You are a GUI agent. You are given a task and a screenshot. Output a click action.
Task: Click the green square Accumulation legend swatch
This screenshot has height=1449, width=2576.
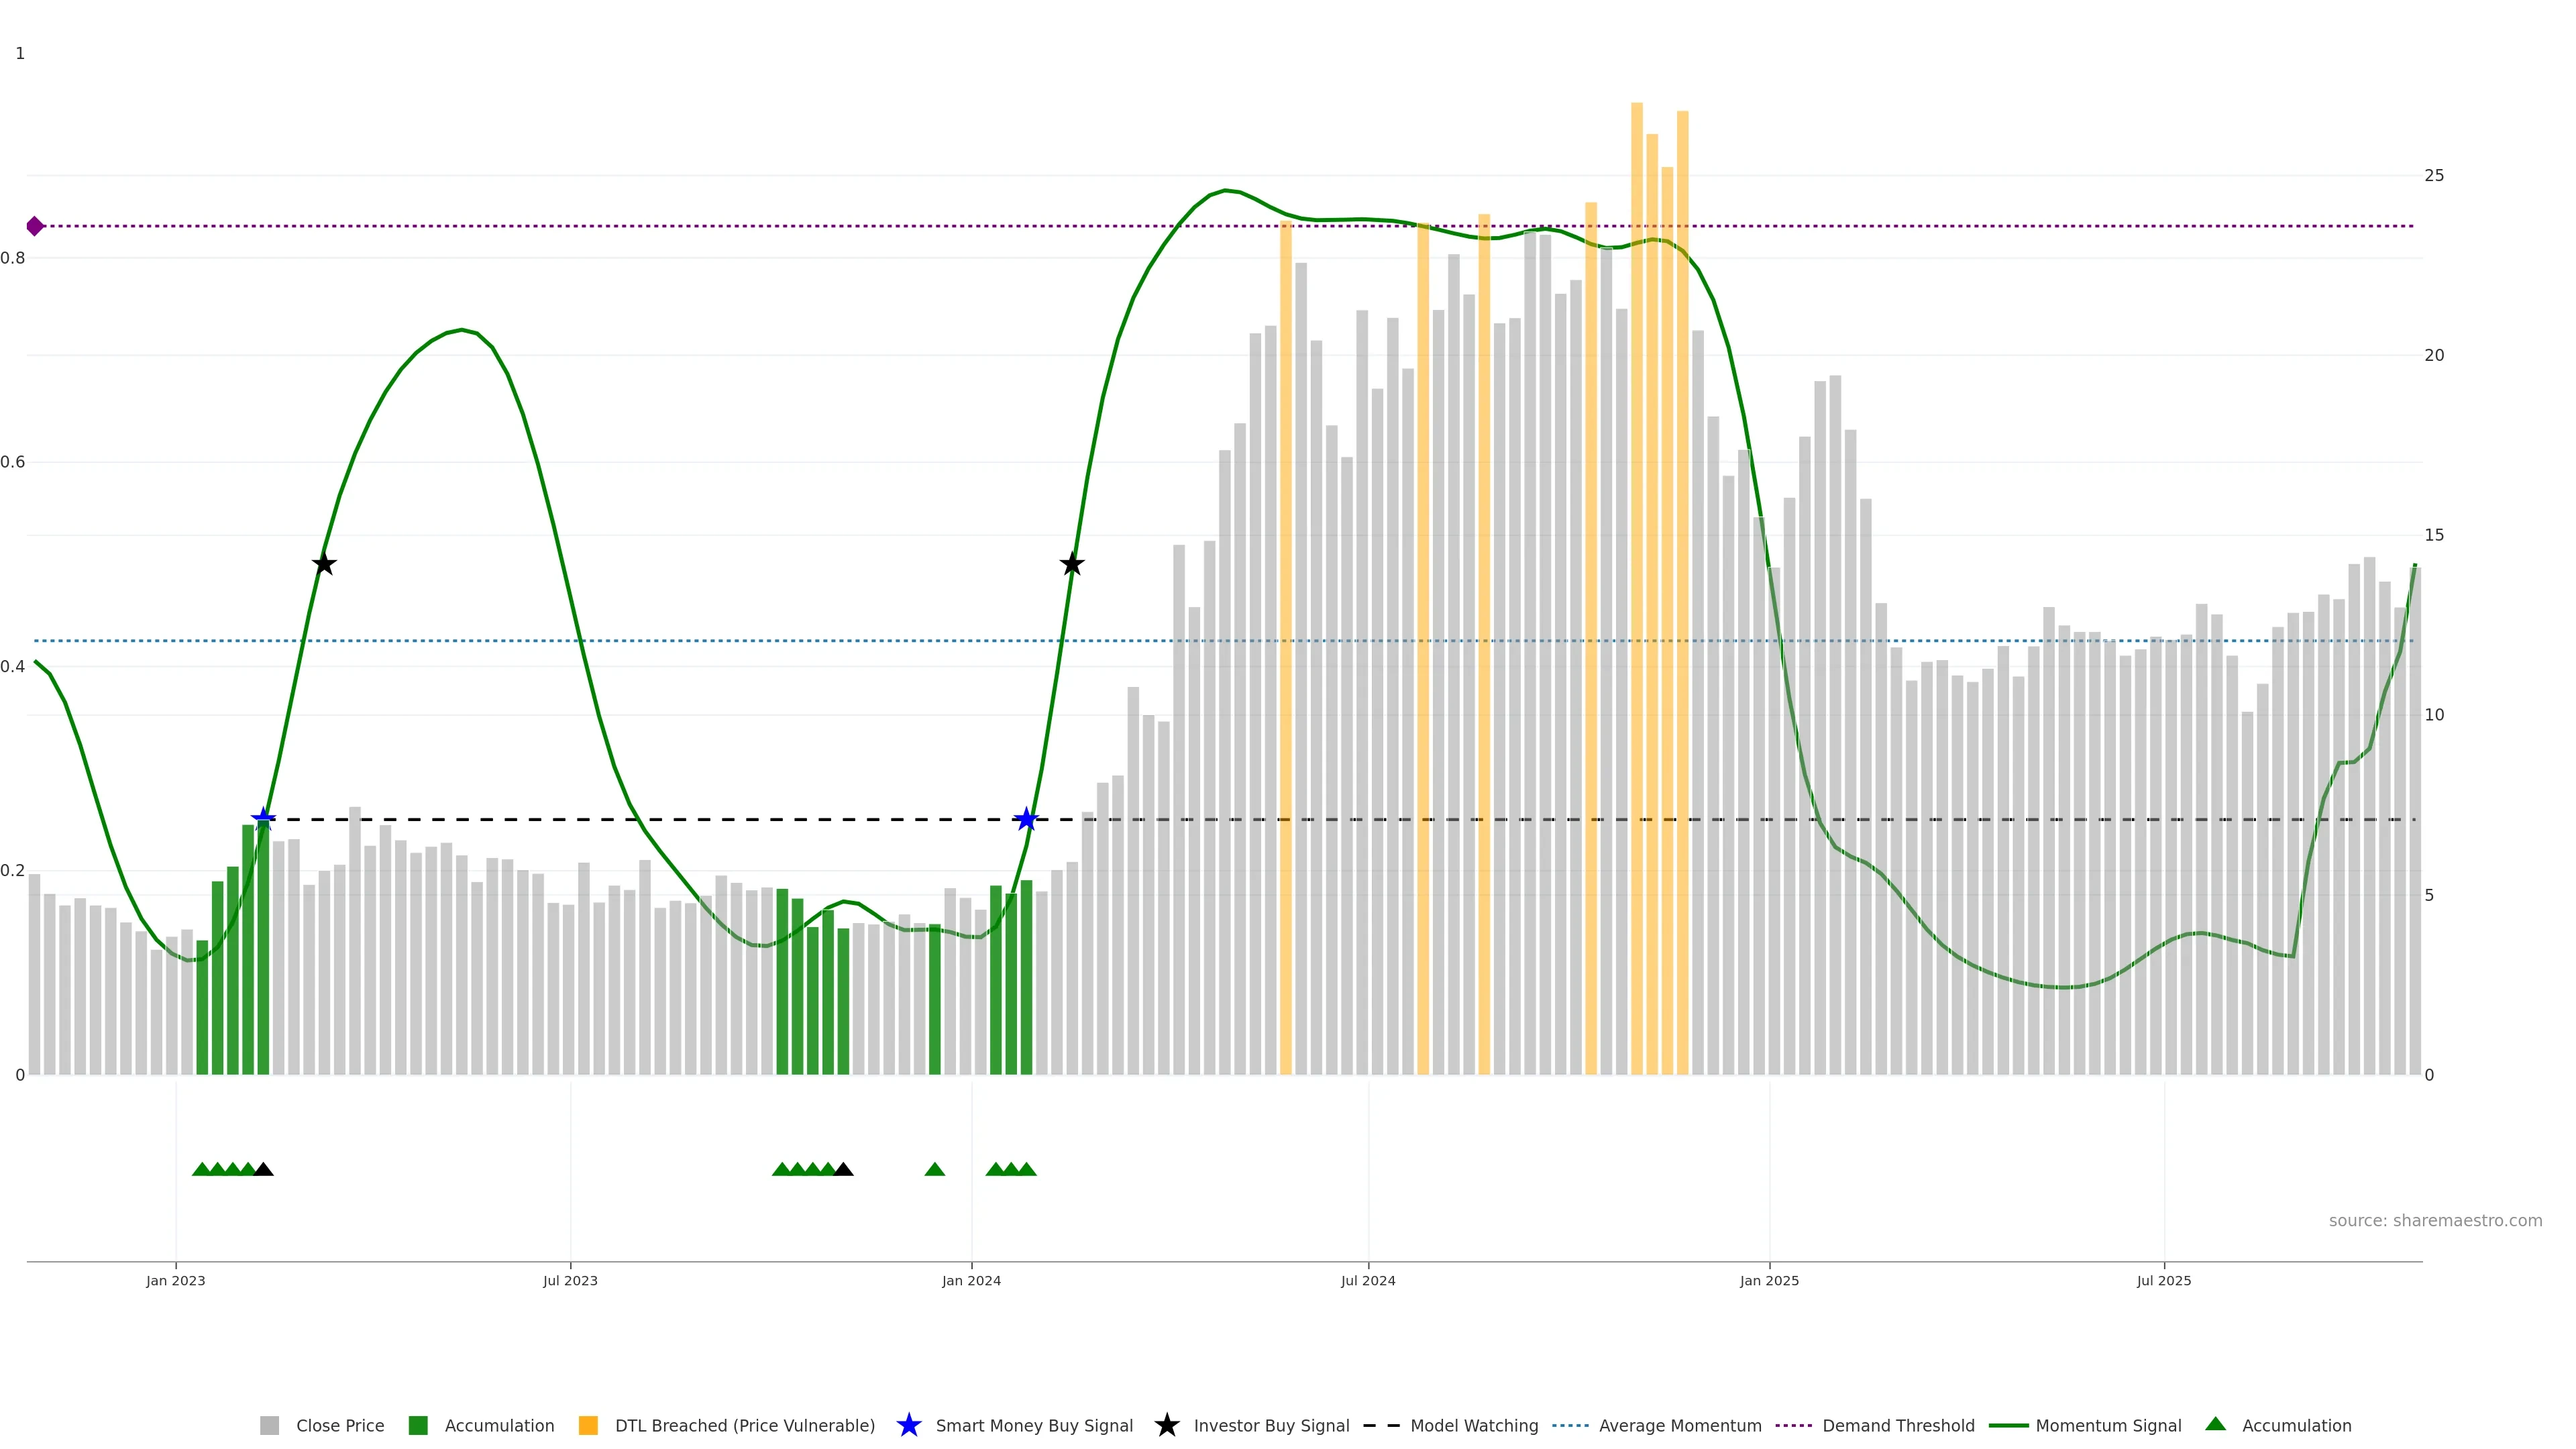click(x=418, y=1426)
